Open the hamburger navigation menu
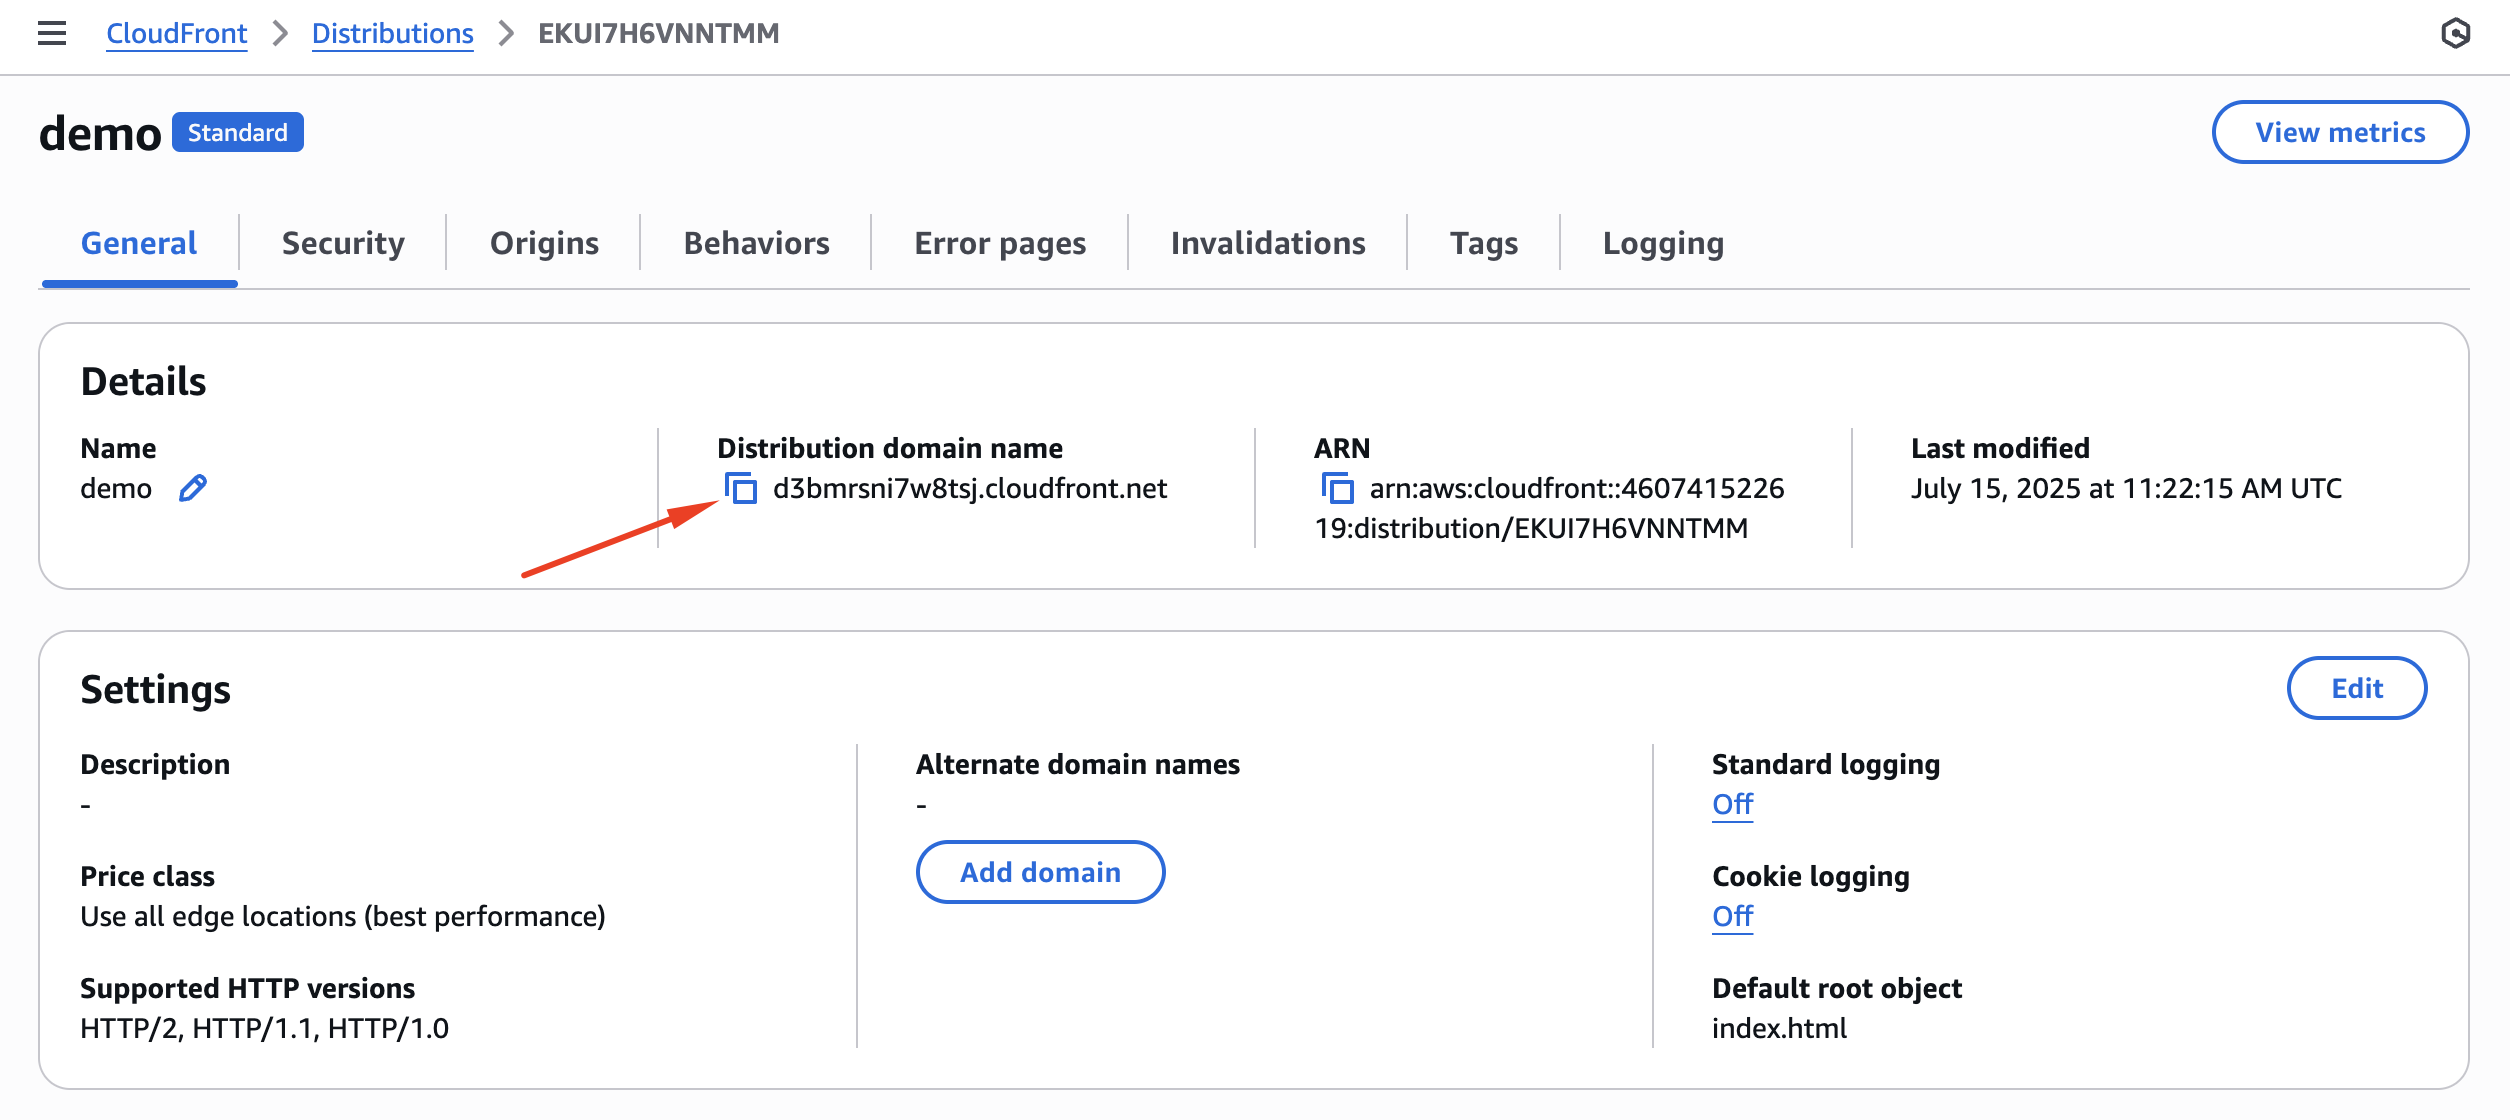This screenshot has height=1120, width=2510. (52, 34)
